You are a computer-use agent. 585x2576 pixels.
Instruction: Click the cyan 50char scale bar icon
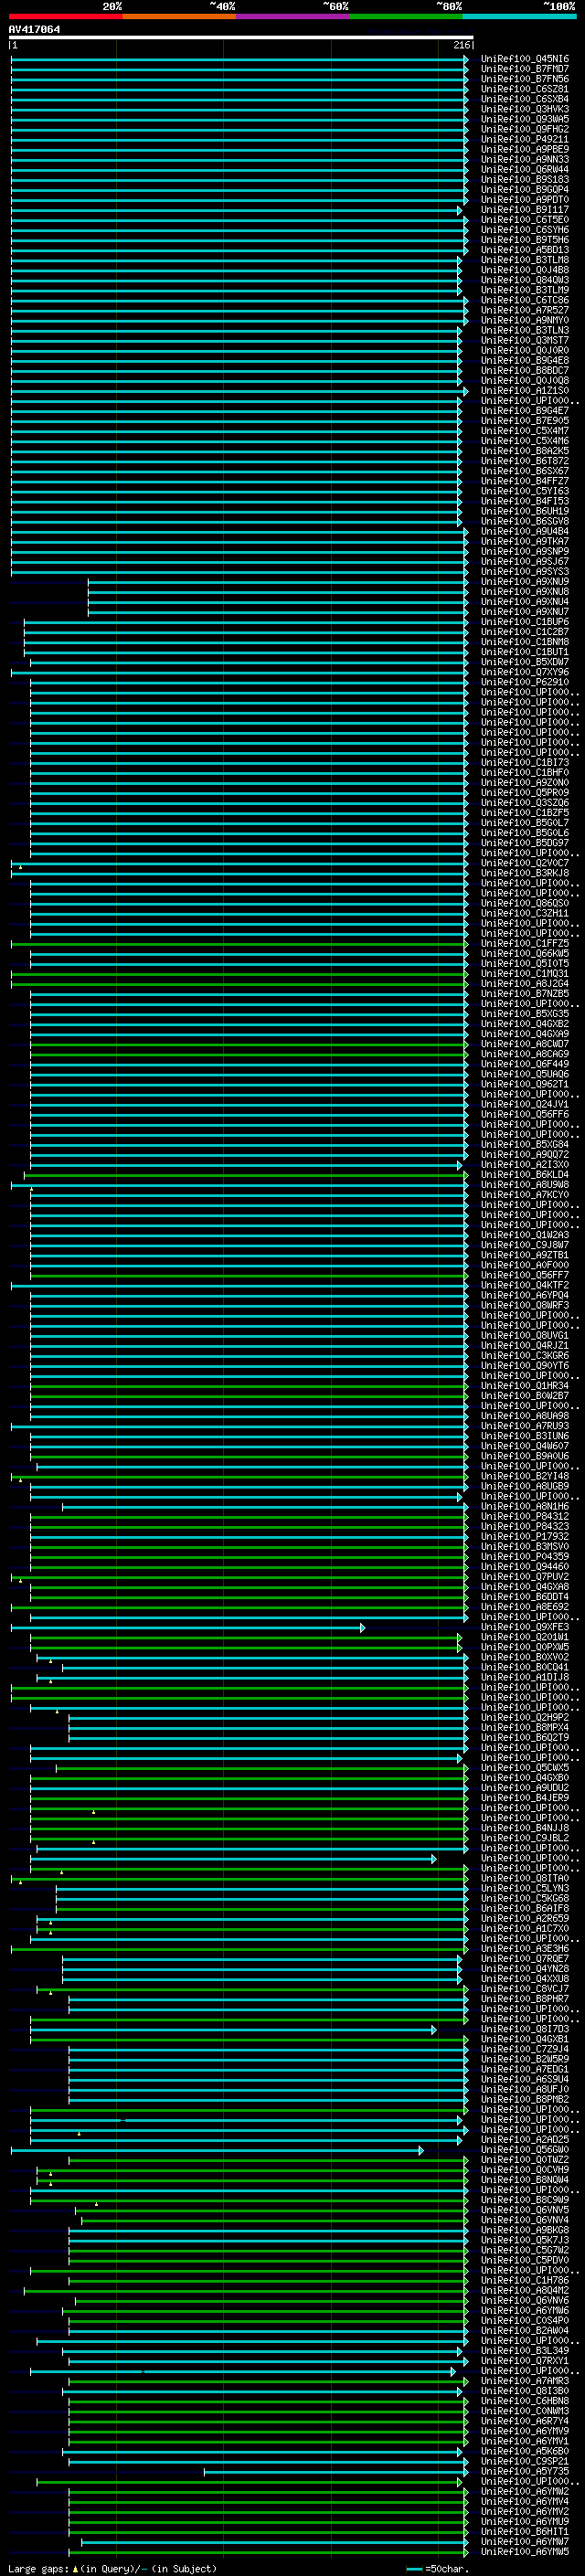point(414,2568)
